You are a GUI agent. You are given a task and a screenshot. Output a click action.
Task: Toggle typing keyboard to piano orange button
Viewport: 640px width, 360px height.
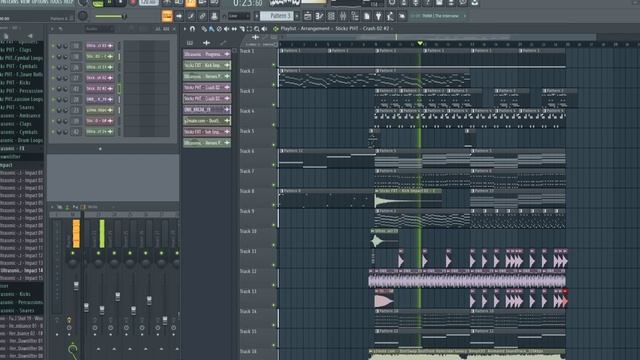point(167,16)
